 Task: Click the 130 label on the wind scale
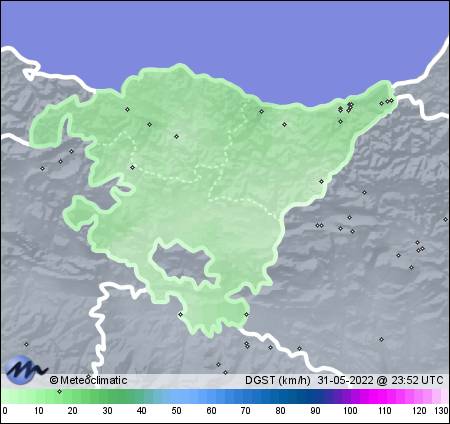pyautogui.click(x=441, y=411)
